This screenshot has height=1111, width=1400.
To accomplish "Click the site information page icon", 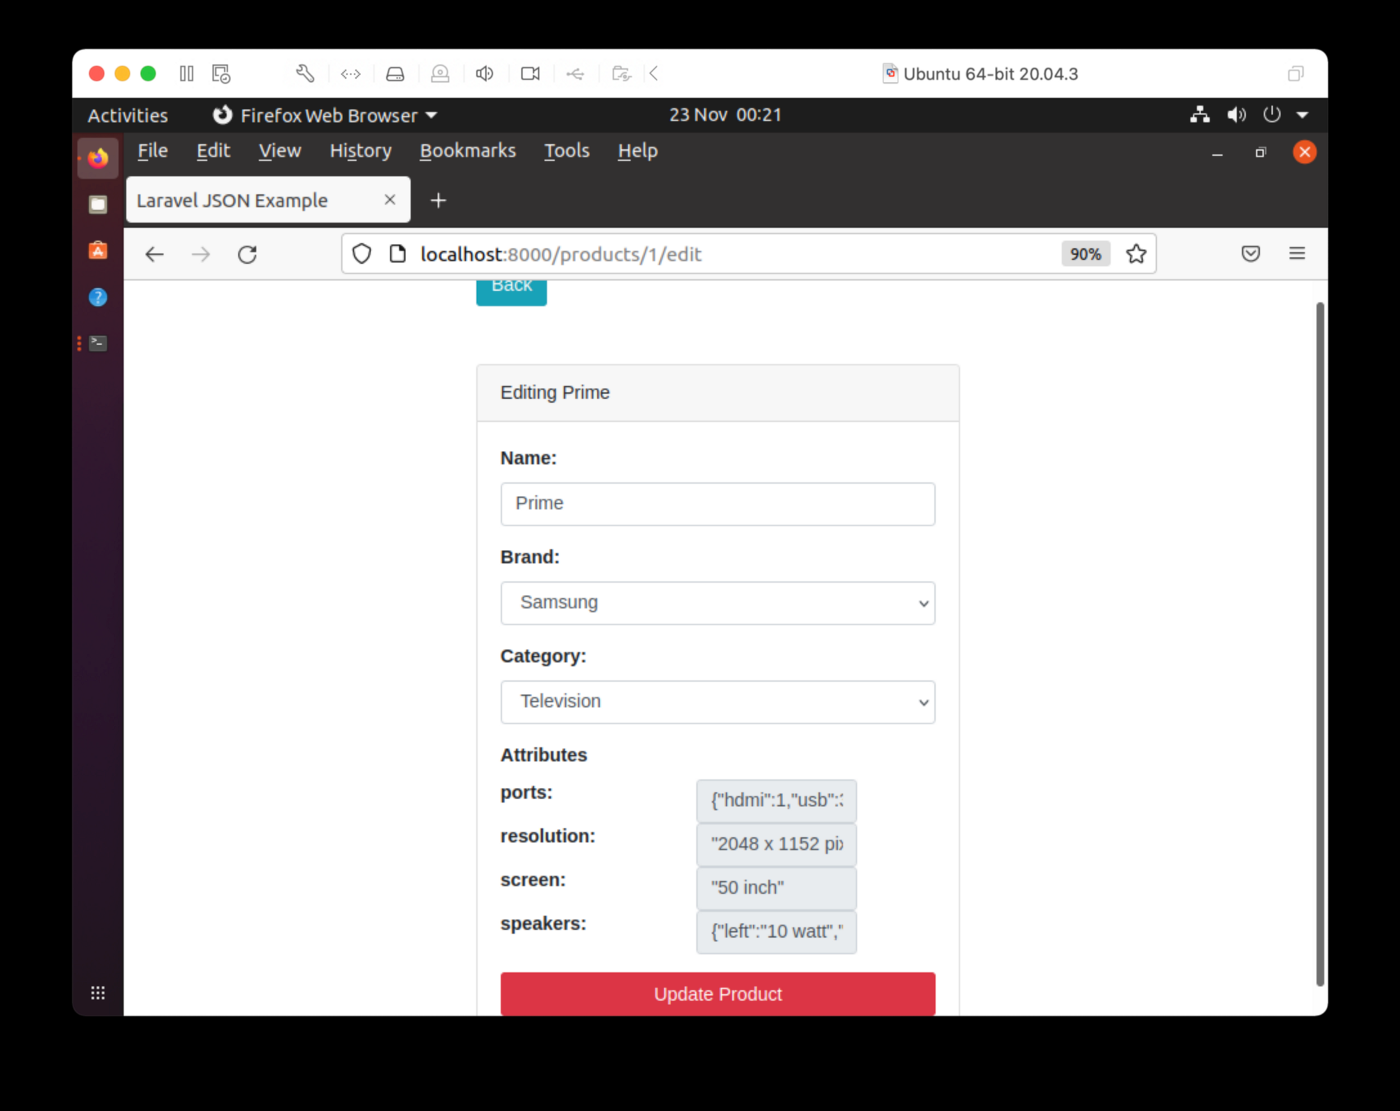I will coord(397,254).
